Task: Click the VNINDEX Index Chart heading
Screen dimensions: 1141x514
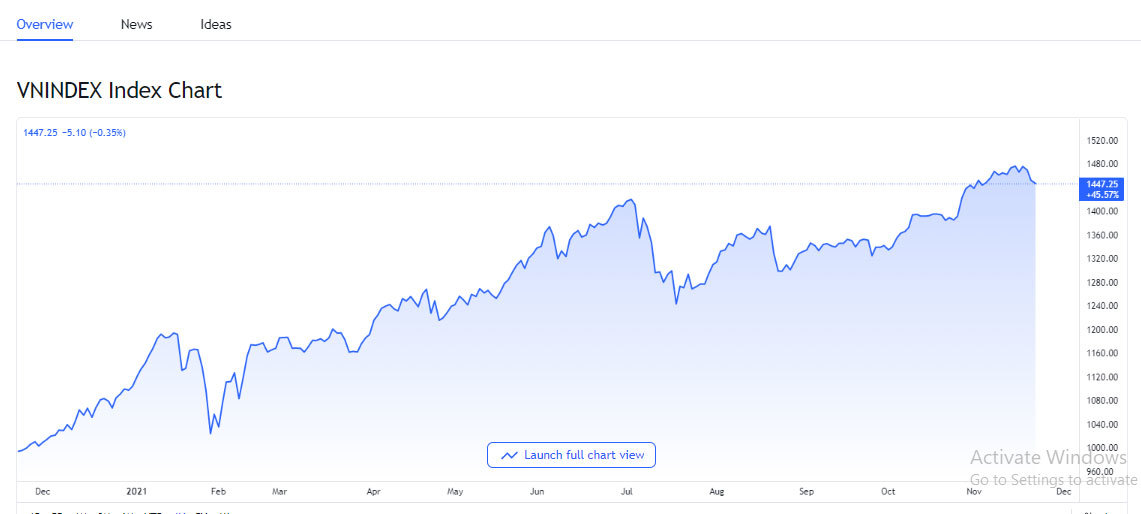Action: coord(119,90)
